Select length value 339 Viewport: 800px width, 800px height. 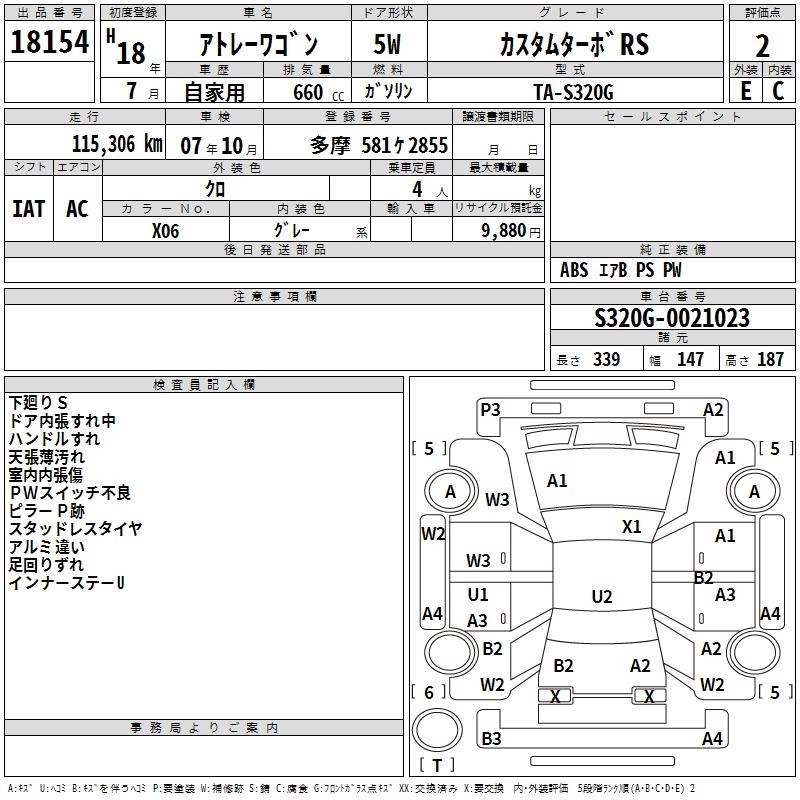[607, 360]
